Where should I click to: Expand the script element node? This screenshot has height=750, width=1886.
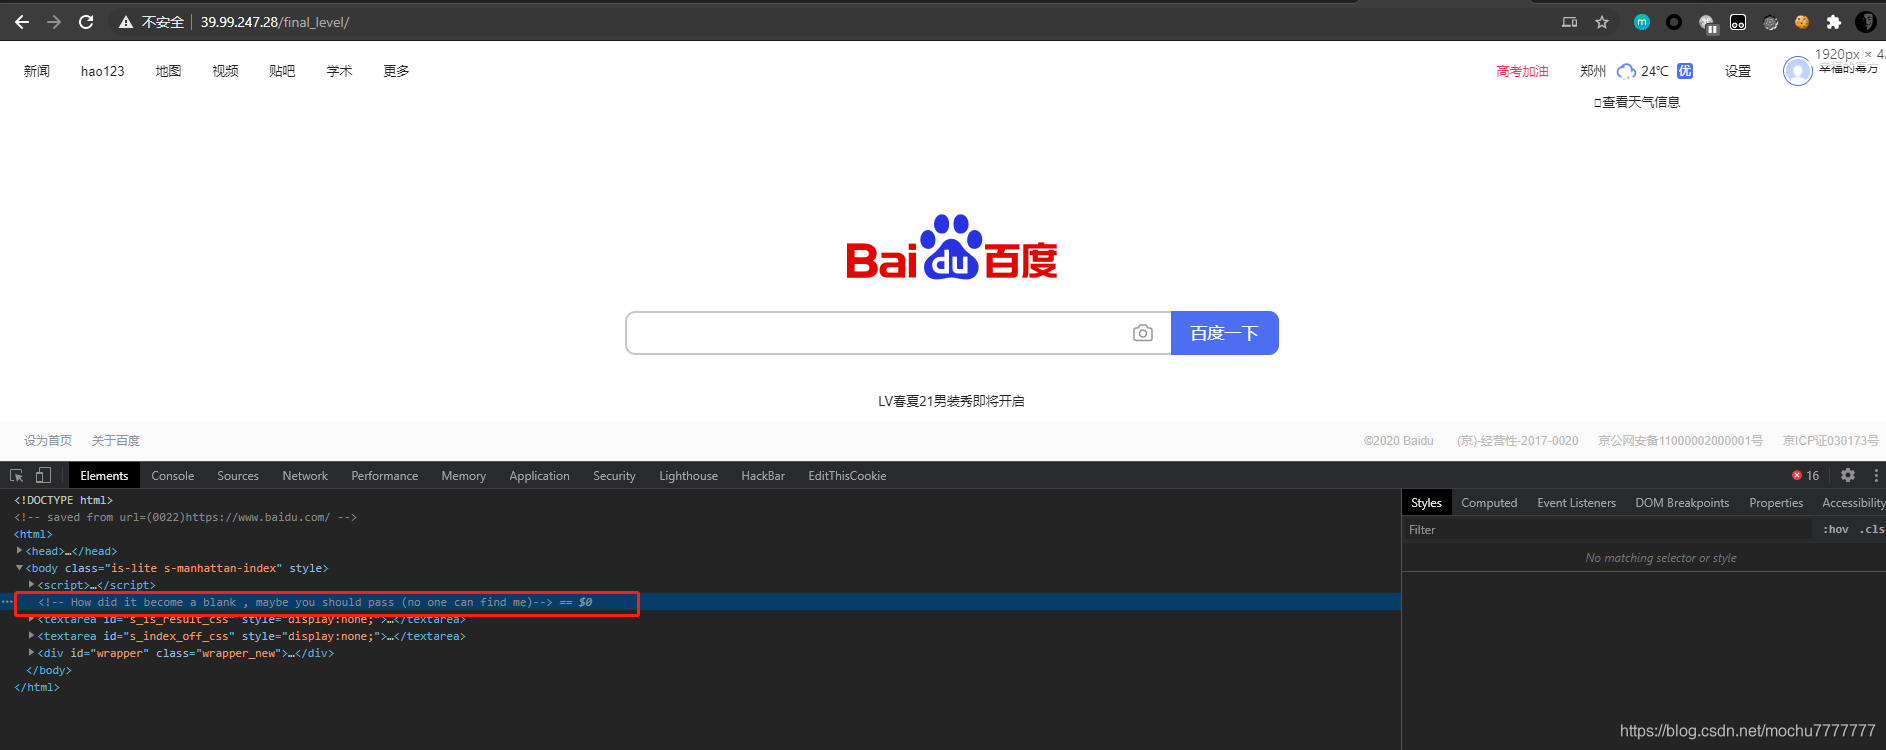pos(31,585)
